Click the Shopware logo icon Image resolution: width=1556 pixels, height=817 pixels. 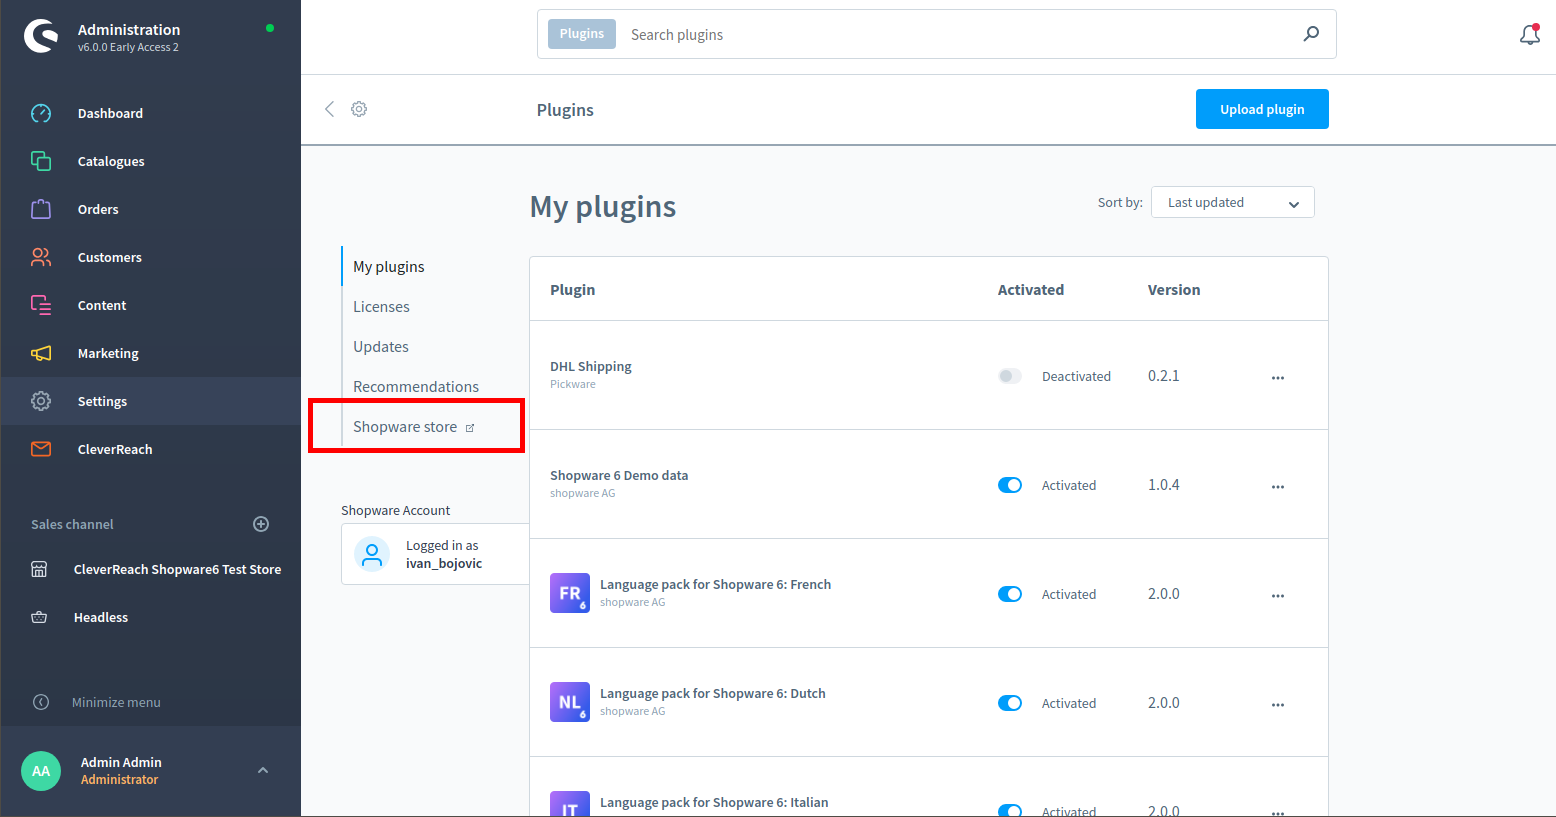(41, 37)
